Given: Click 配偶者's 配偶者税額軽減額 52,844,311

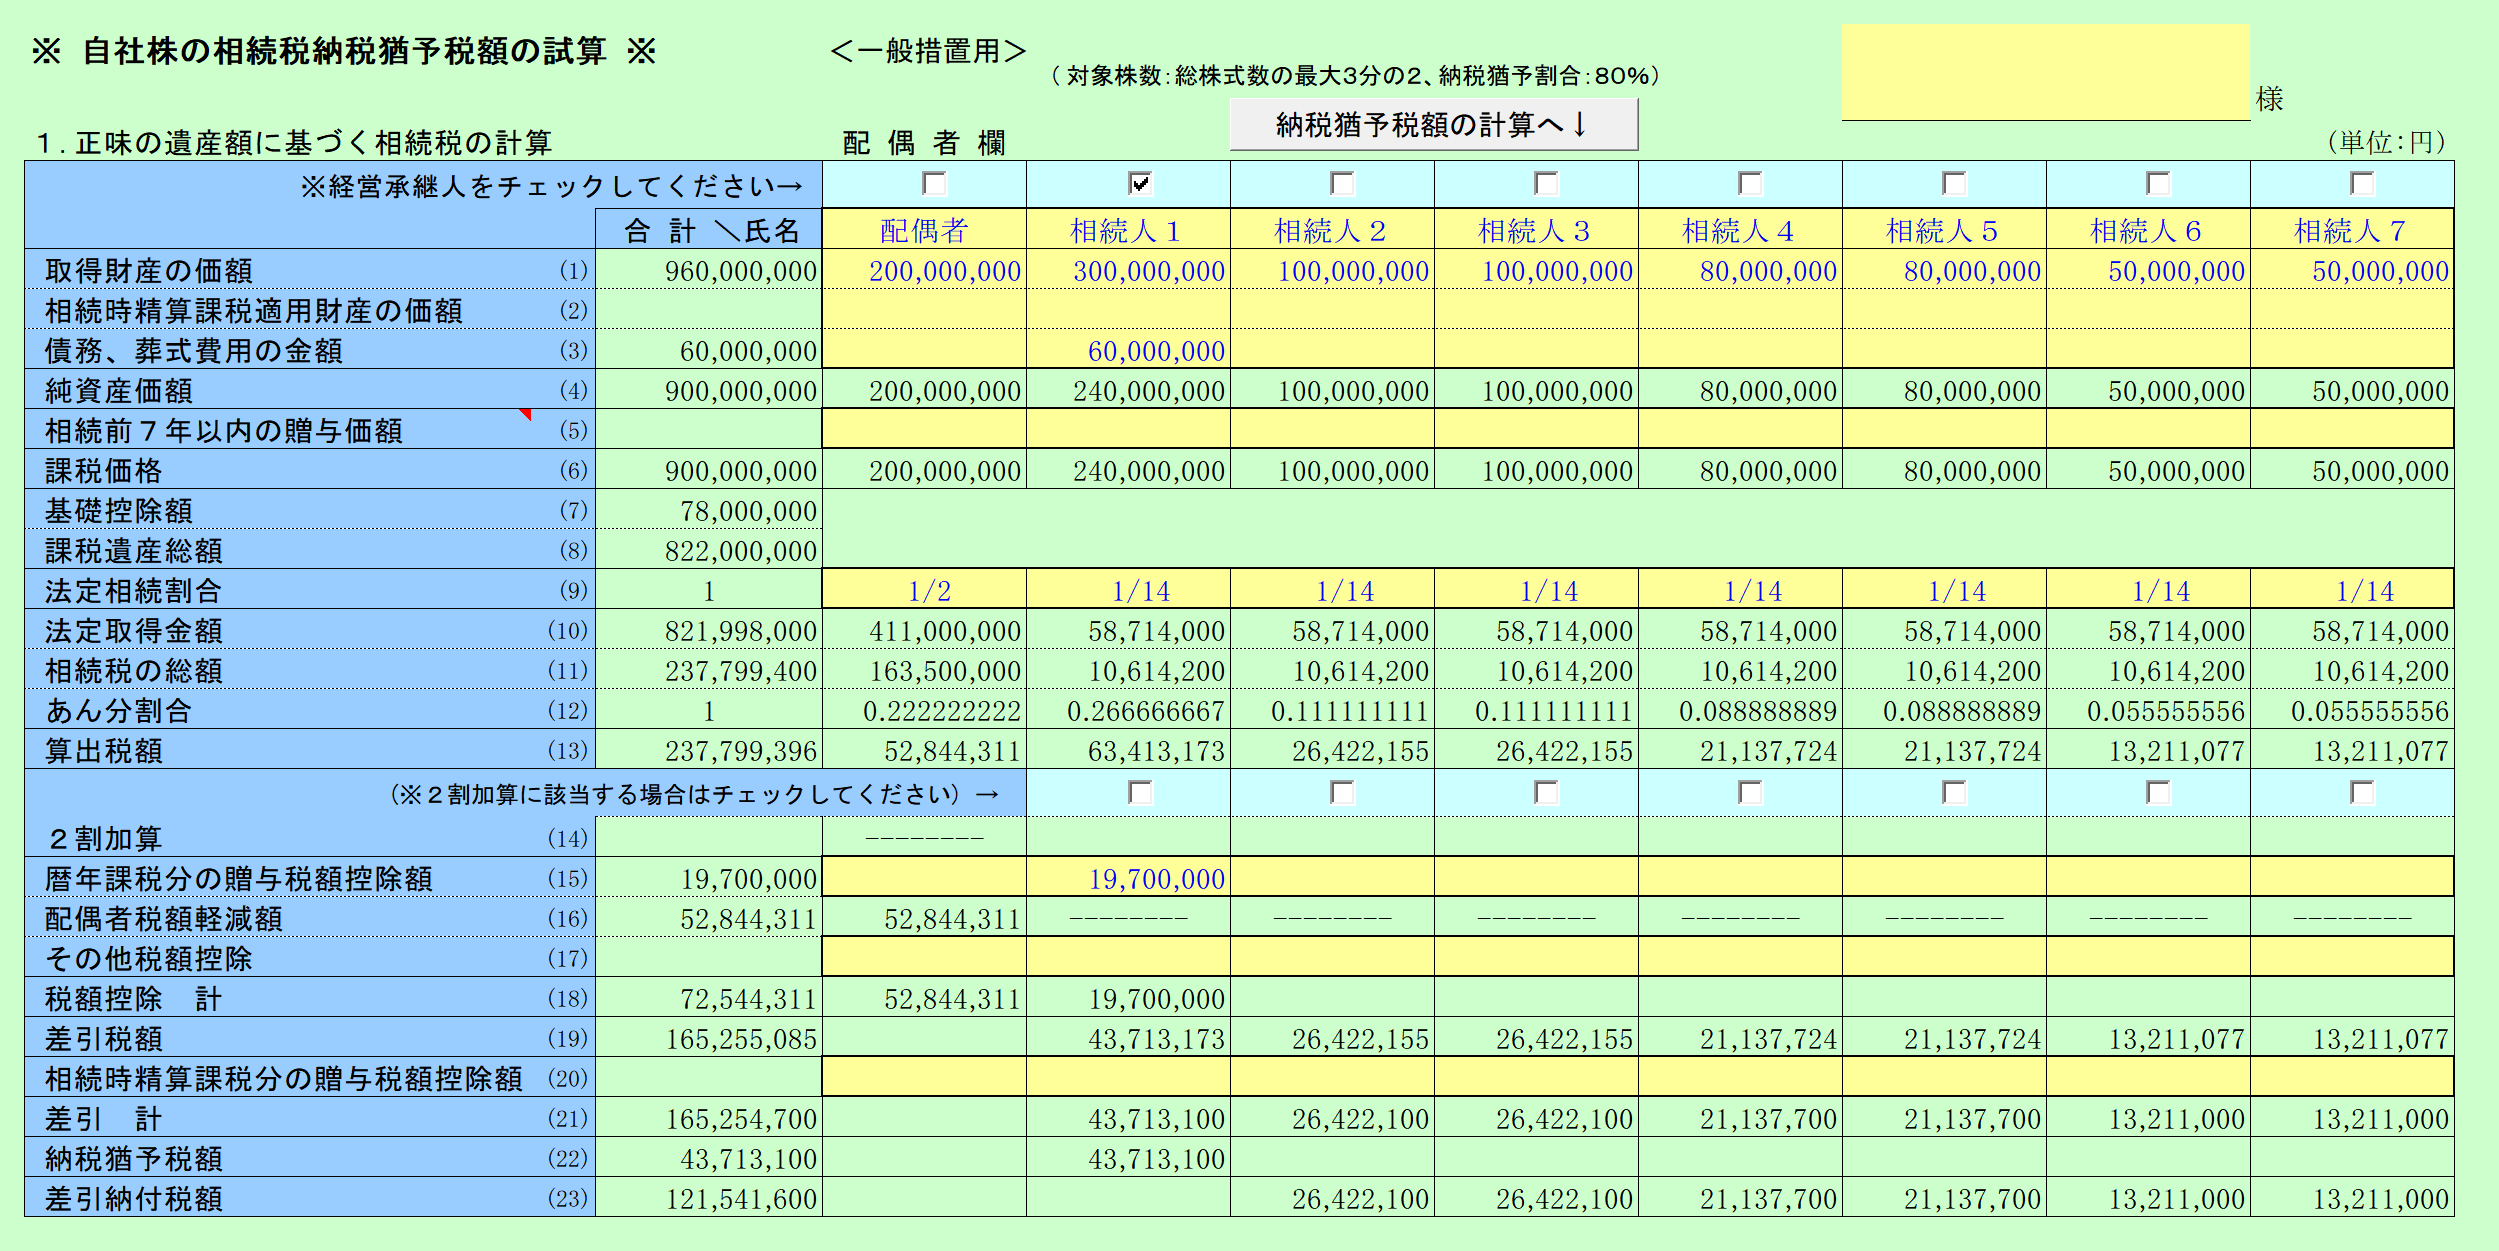Looking at the screenshot, I should click(924, 917).
